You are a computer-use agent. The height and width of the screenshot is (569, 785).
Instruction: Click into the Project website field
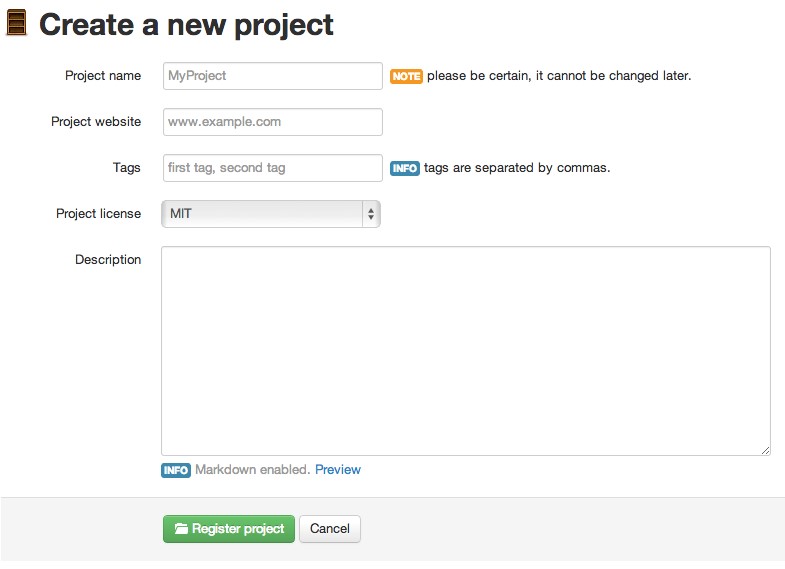click(x=272, y=122)
